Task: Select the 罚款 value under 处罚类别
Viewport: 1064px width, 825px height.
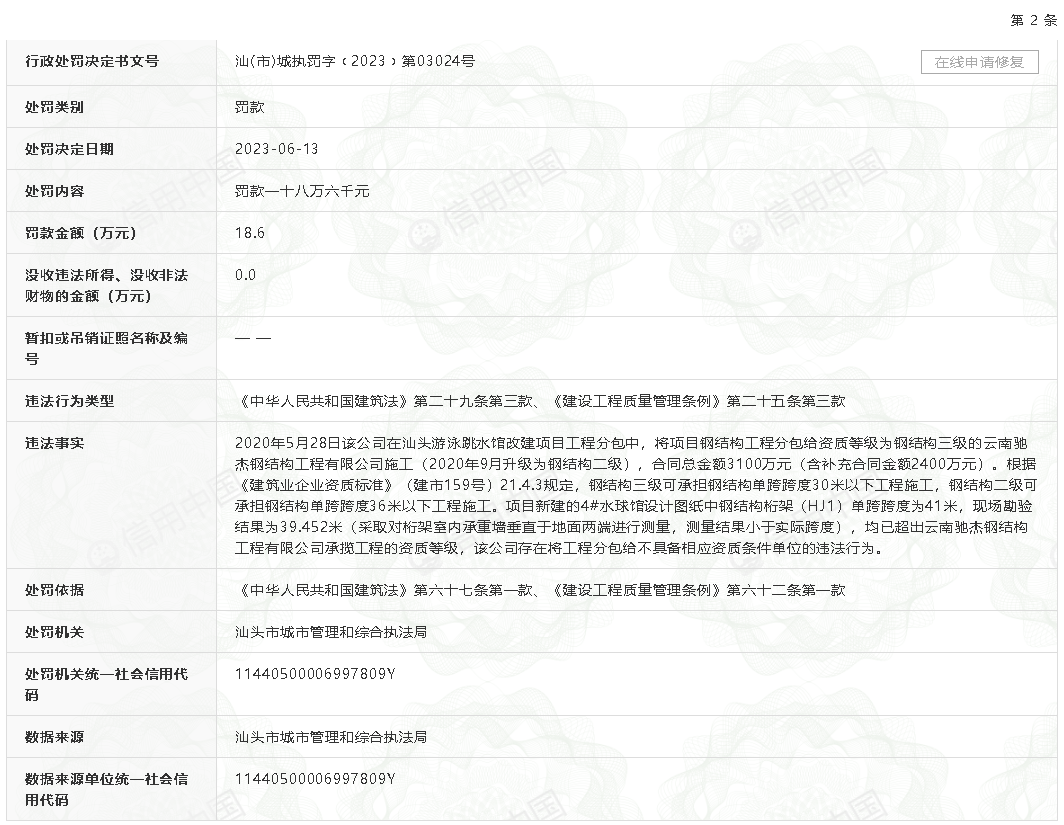Action: 250,107
